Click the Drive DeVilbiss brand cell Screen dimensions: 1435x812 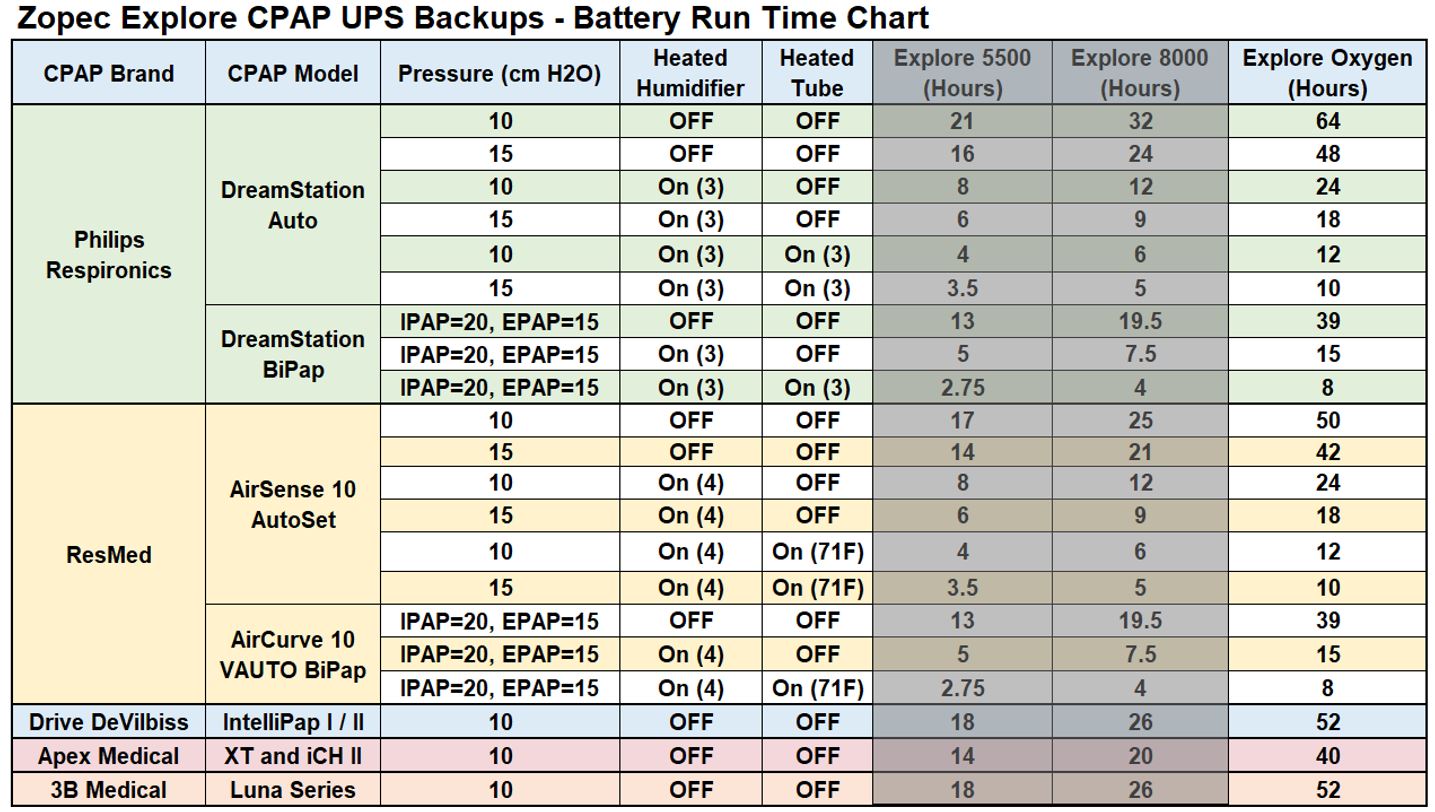108,722
